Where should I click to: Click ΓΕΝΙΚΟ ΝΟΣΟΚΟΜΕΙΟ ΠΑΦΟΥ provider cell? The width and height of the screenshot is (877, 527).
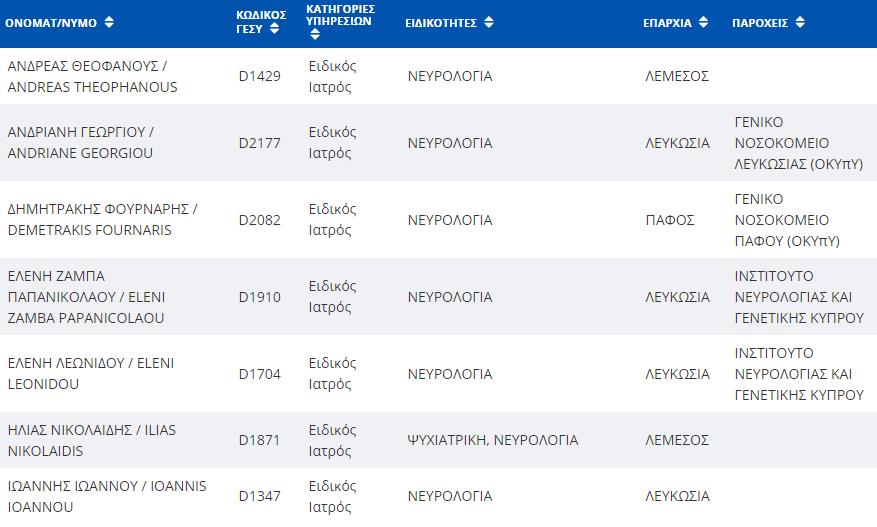pos(788,220)
